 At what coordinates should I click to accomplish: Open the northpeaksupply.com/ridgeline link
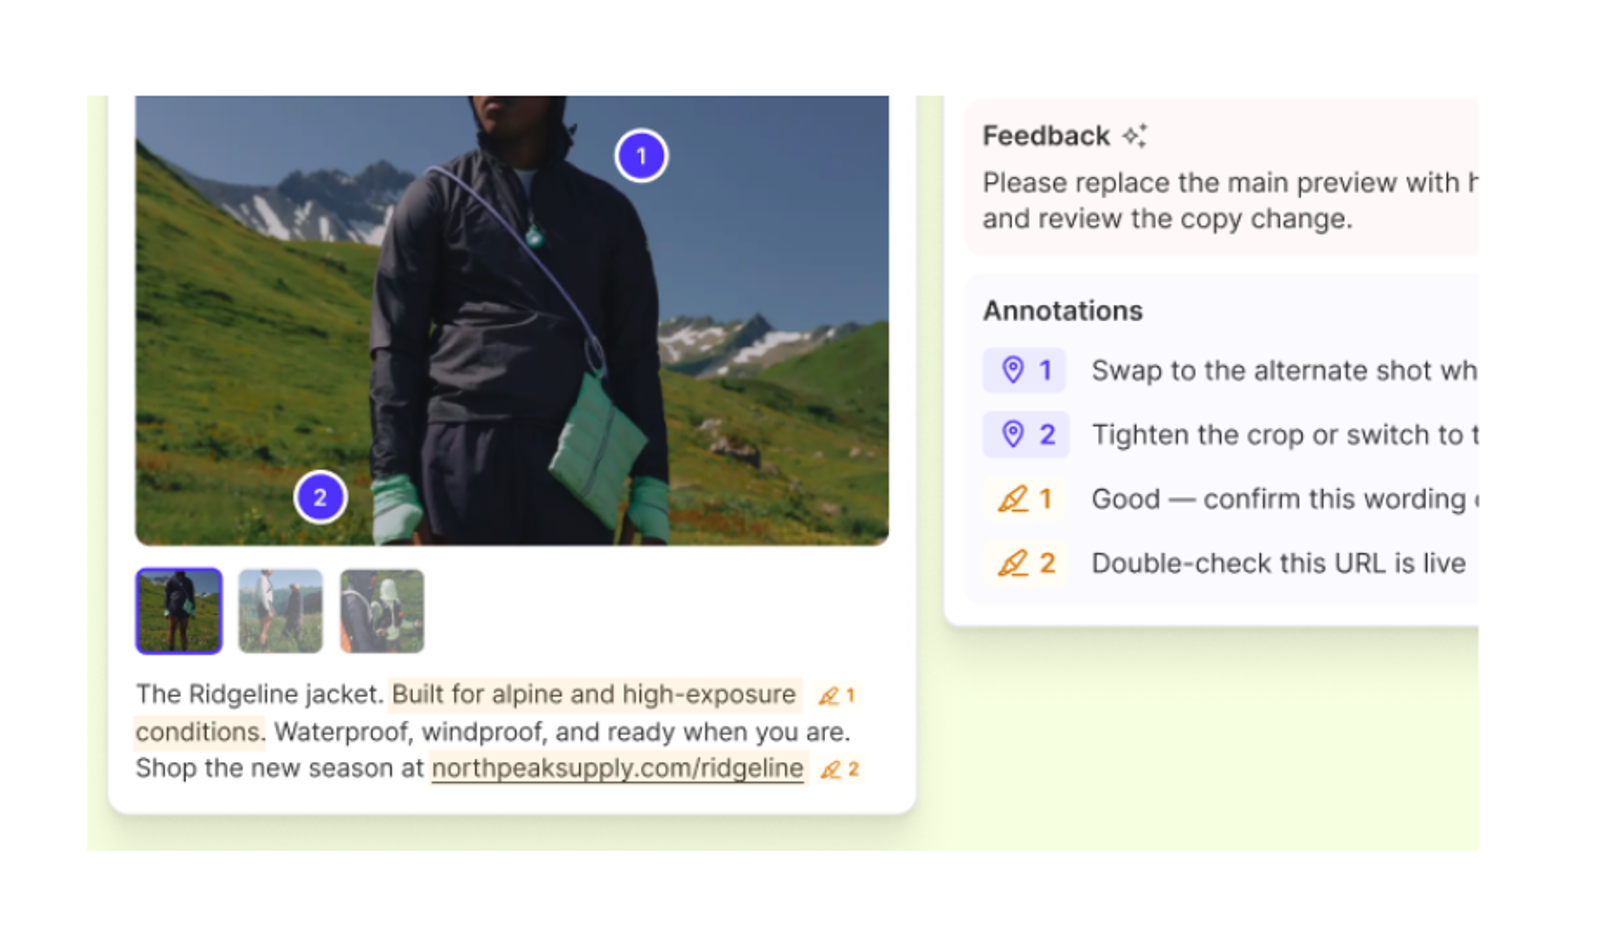[x=618, y=768]
